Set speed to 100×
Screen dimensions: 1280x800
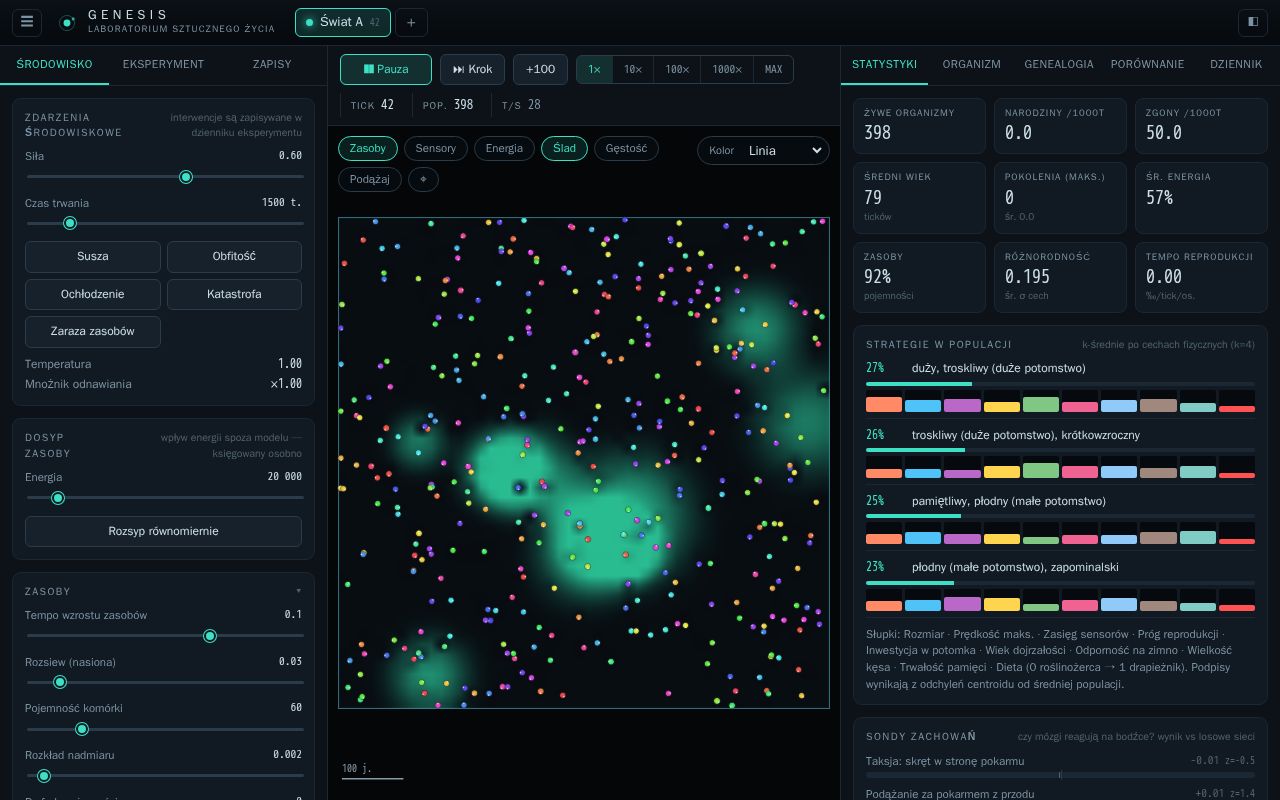coord(677,69)
